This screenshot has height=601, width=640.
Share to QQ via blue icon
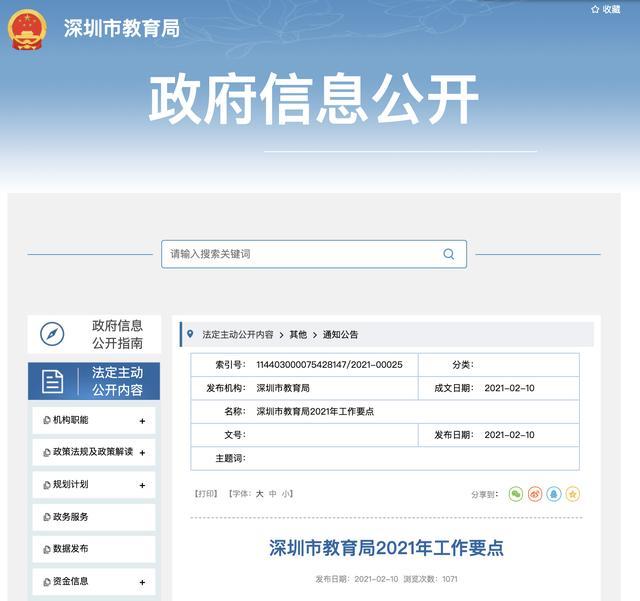pos(554,494)
